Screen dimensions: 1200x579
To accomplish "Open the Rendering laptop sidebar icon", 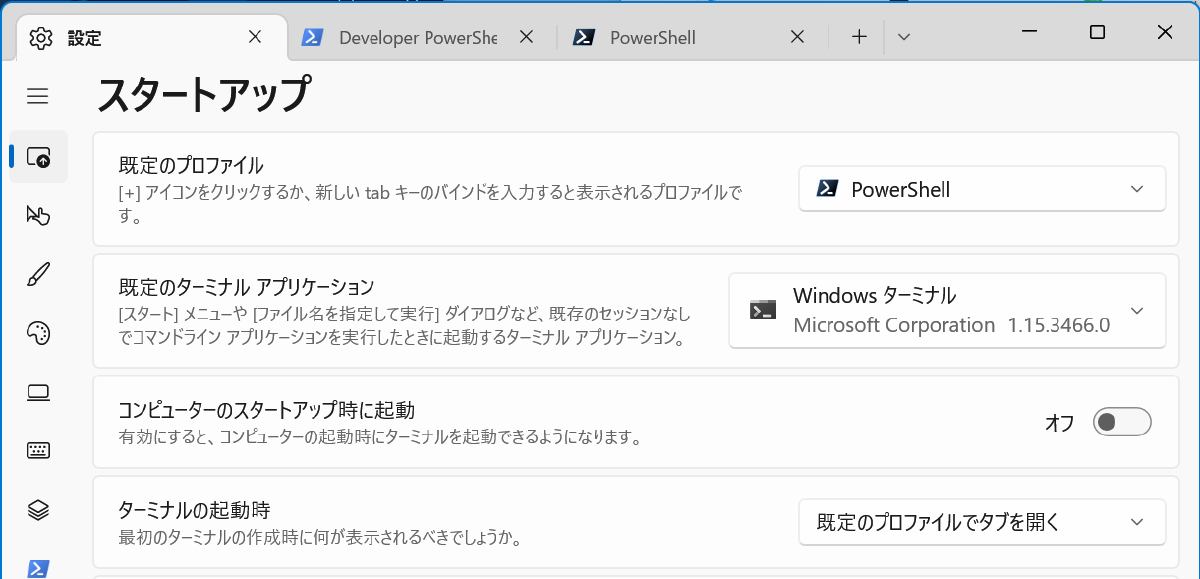I will (x=38, y=392).
